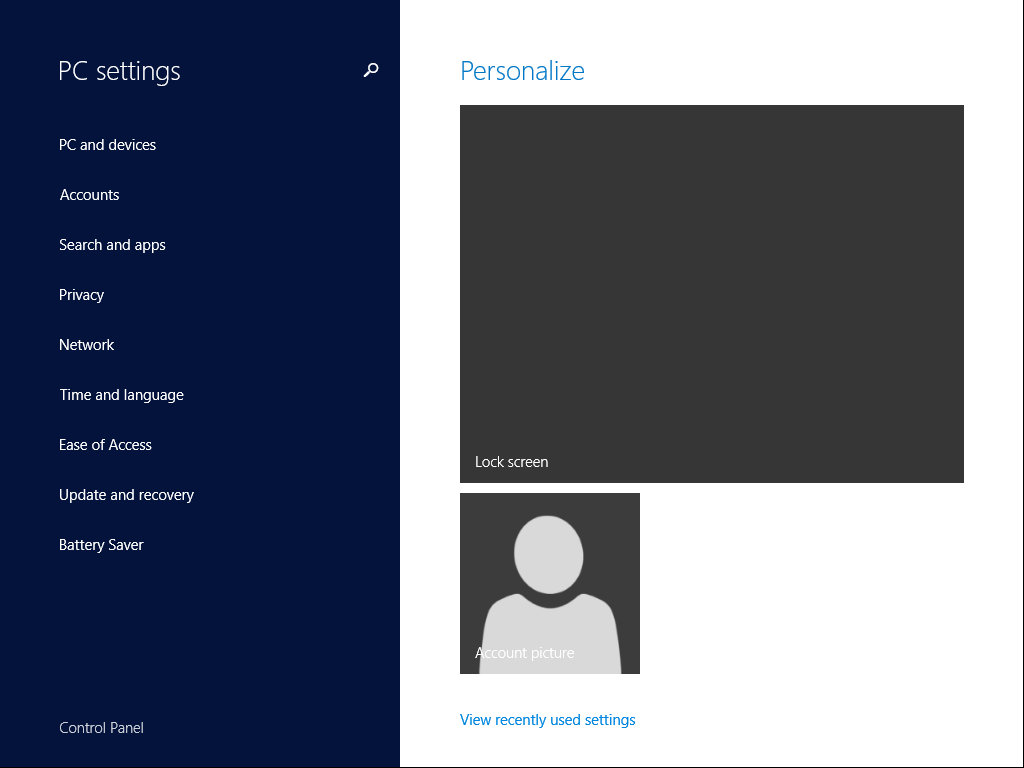This screenshot has width=1024, height=768.
Task: Open Network settings
Action: (x=86, y=345)
